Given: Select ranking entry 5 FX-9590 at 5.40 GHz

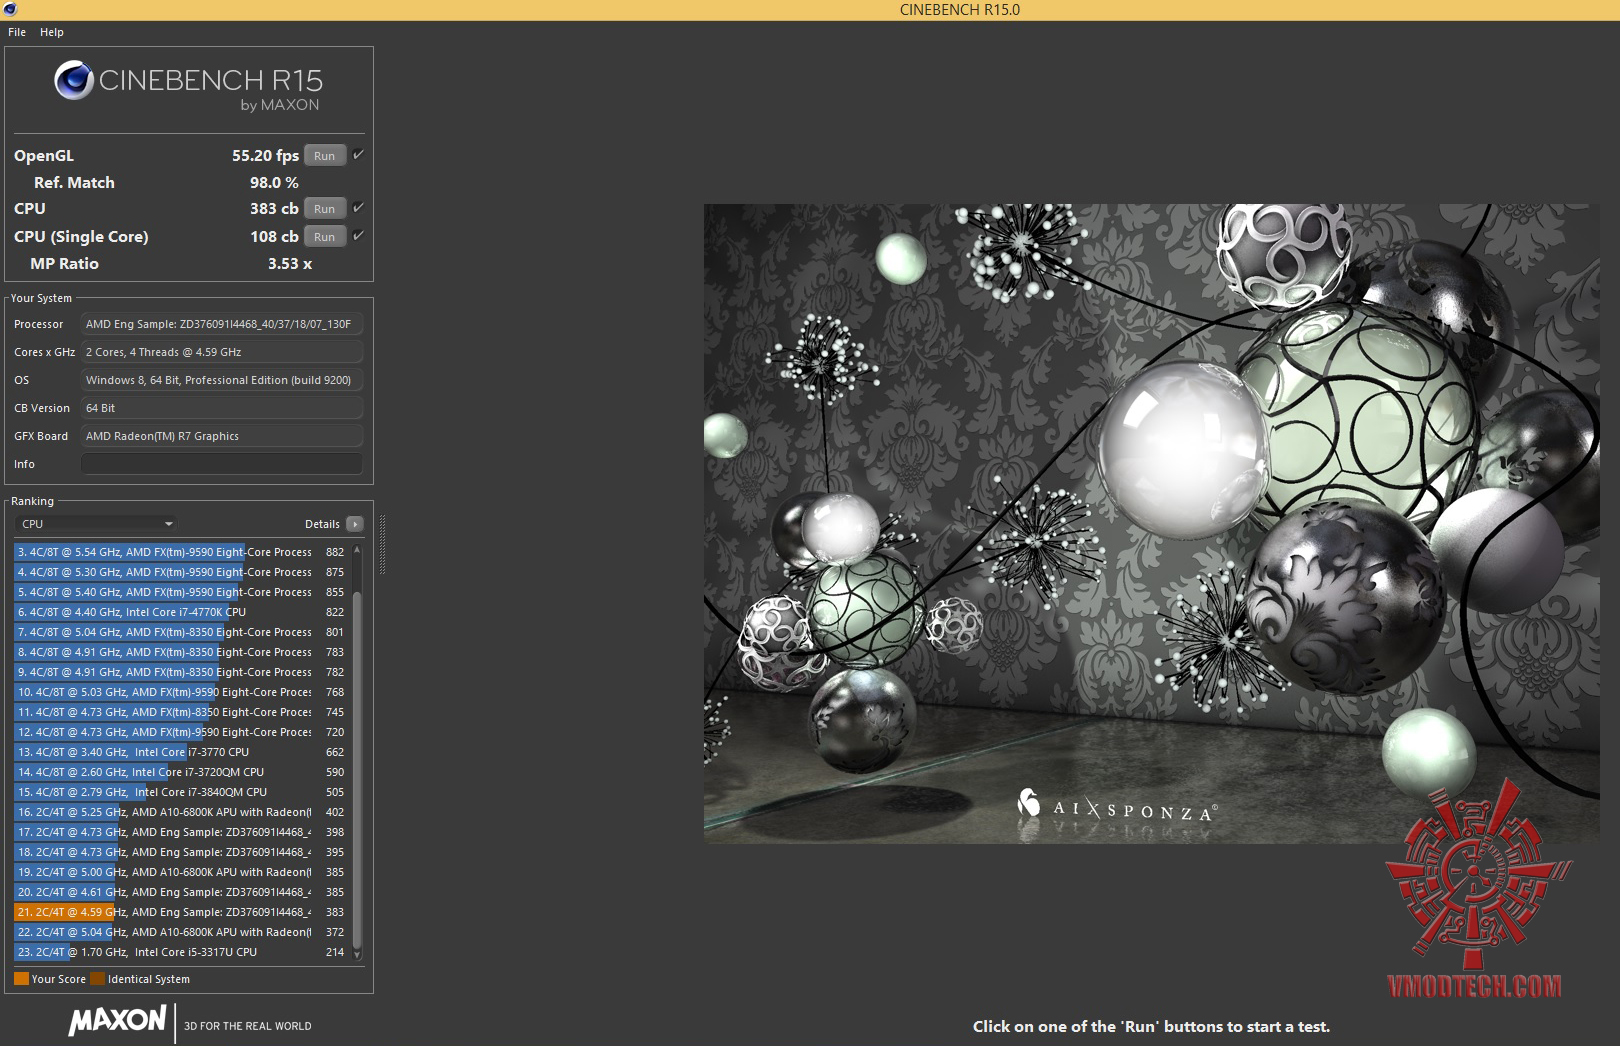Looking at the screenshot, I should (x=180, y=592).
